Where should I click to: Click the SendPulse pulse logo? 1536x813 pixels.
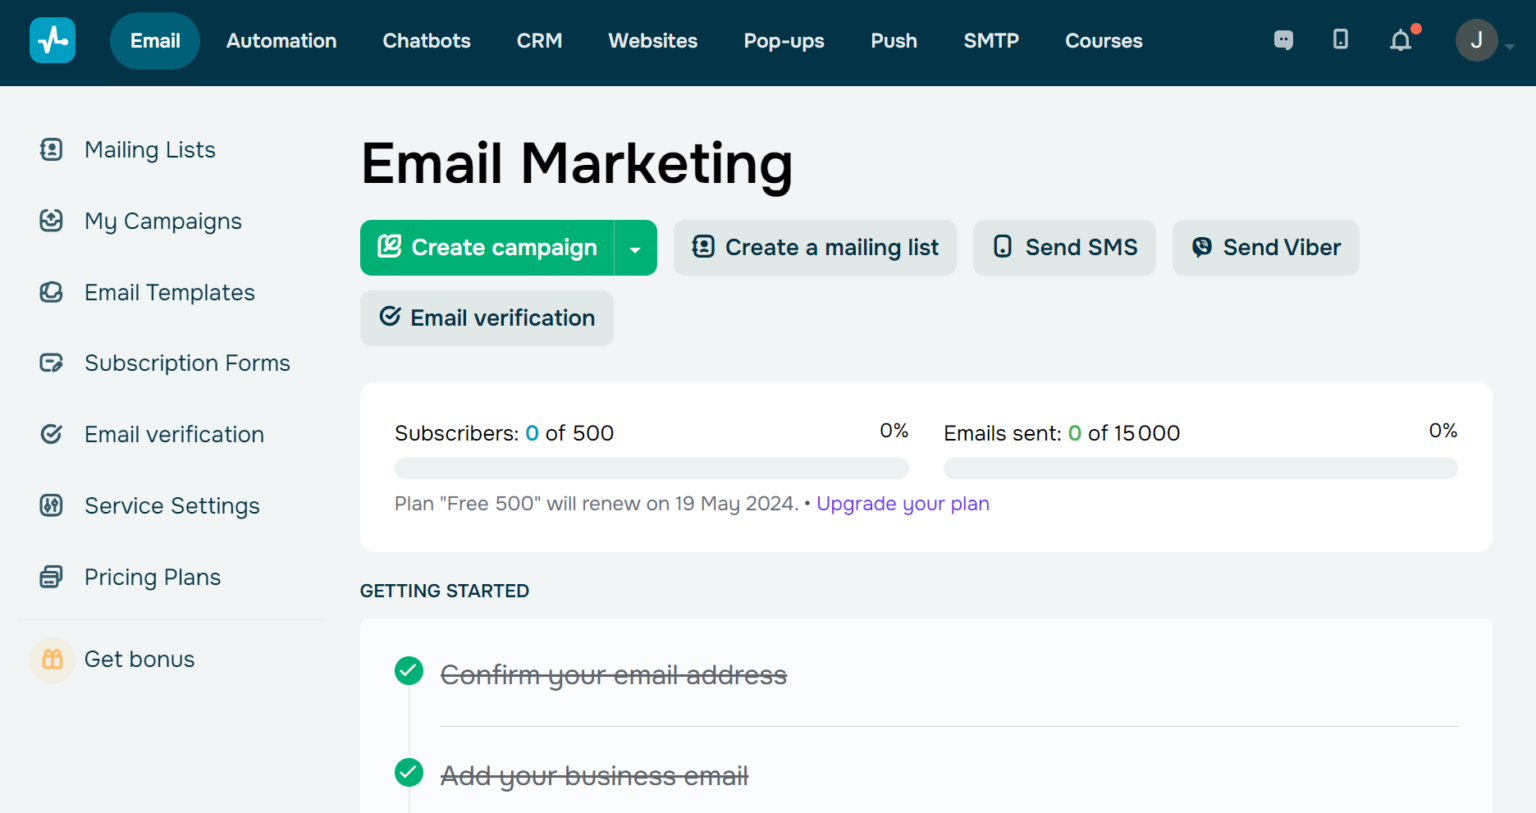click(x=52, y=40)
